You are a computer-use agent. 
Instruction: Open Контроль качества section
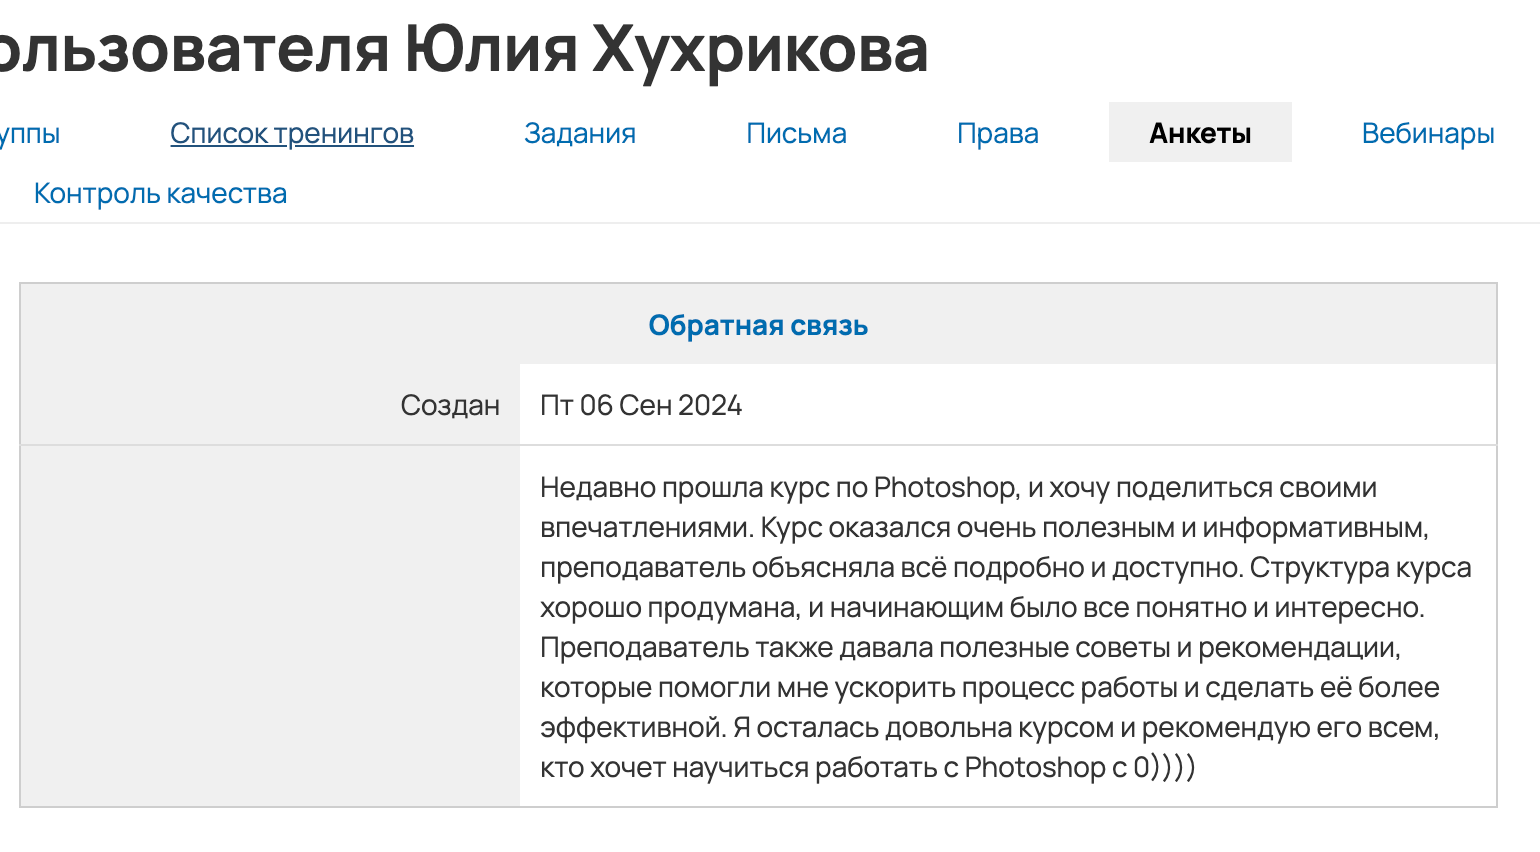160,192
